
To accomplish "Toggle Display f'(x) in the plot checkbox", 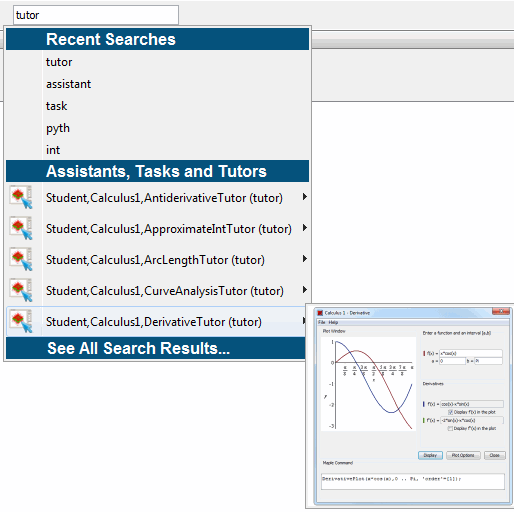I will (450, 412).
